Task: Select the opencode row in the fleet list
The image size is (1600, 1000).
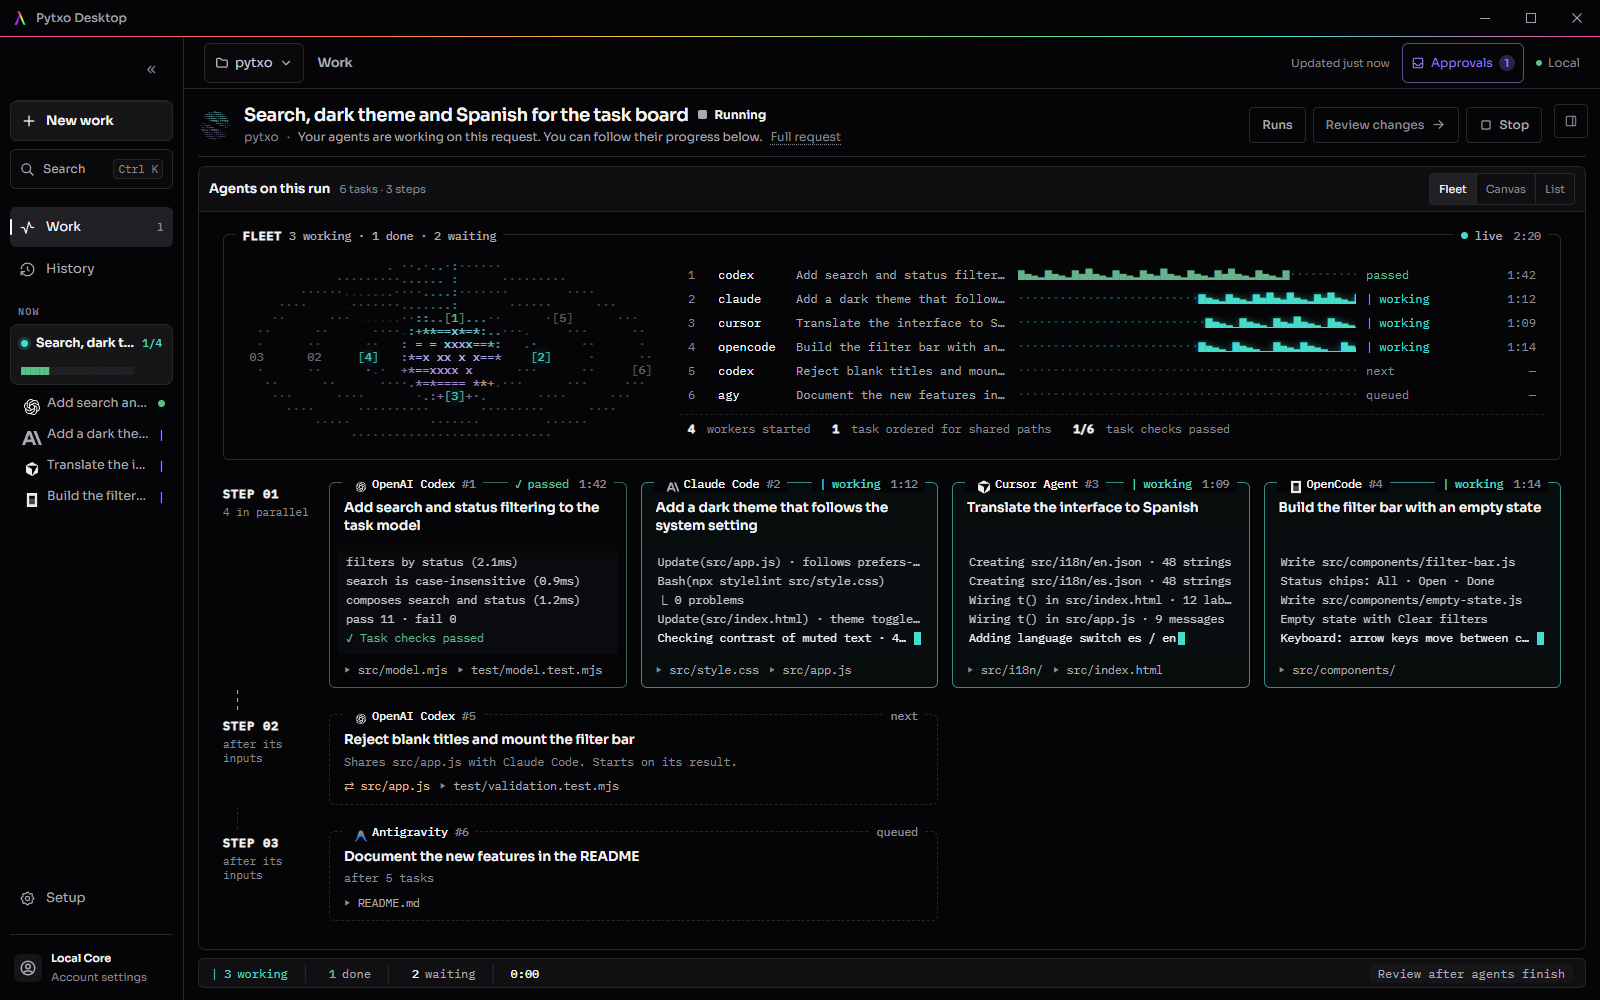Action: tap(1112, 347)
